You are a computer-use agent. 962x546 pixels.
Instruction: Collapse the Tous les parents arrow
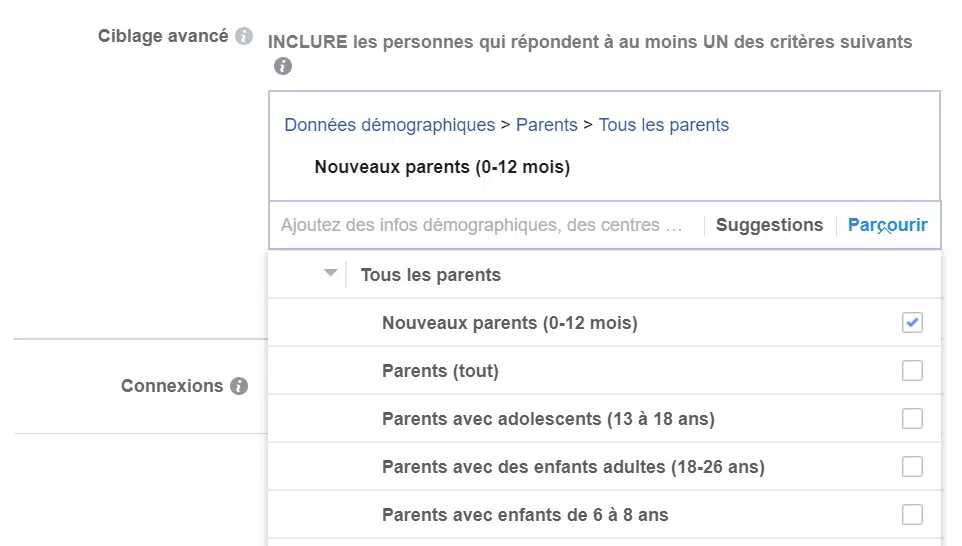coord(331,274)
